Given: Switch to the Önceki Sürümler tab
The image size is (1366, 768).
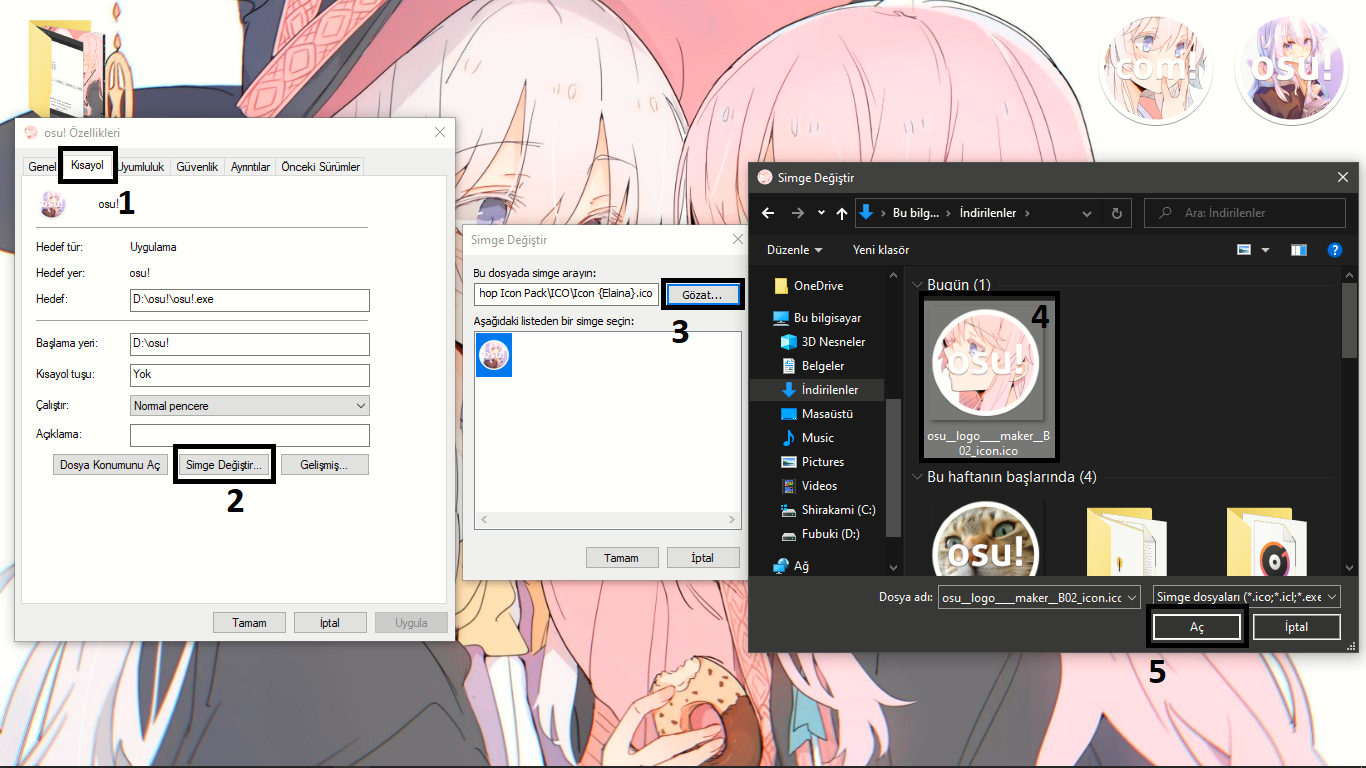Looking at the screenshot, I should click(320, 167).
